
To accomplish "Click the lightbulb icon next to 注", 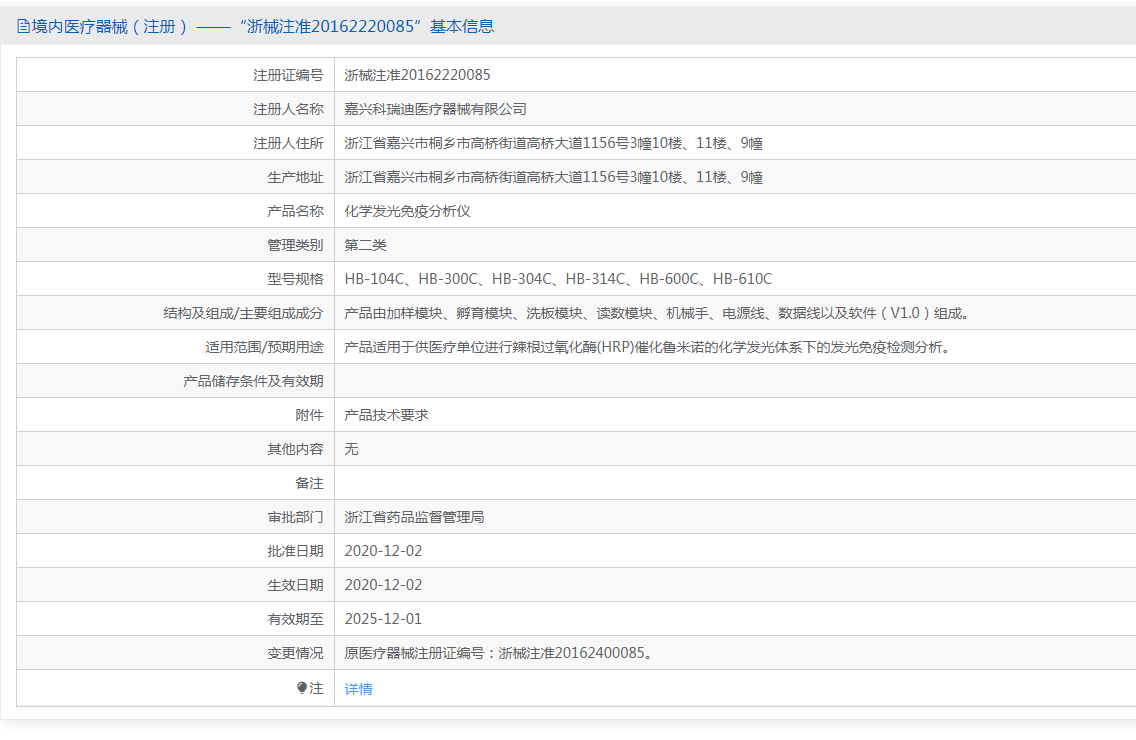I will (x=302, y=688).
